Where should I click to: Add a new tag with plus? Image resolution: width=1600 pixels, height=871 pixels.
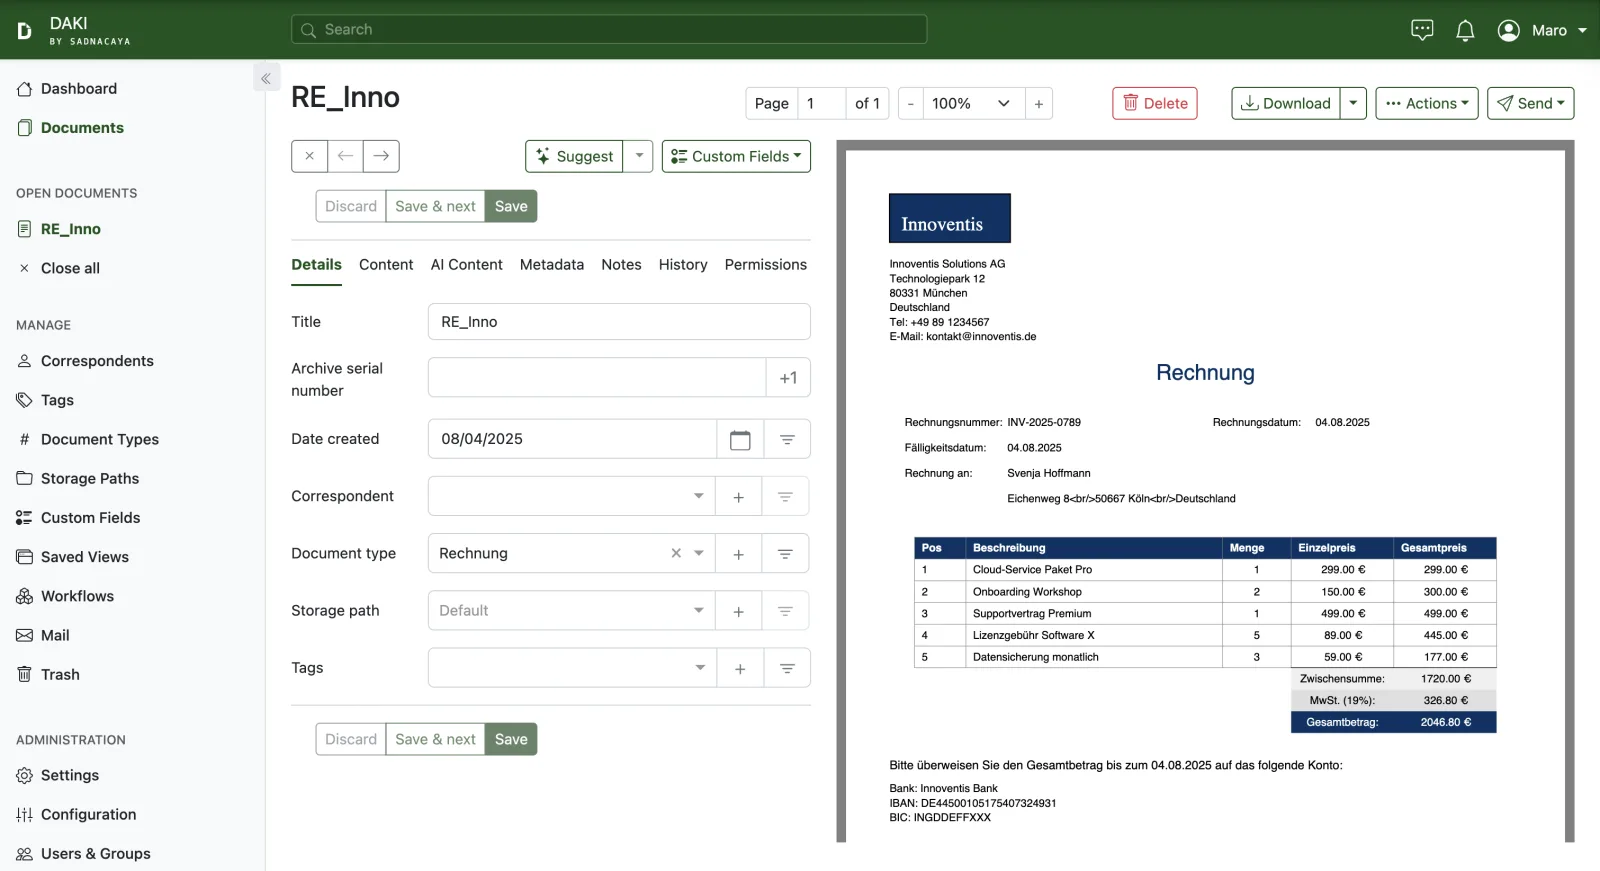[x=740, y=668]
